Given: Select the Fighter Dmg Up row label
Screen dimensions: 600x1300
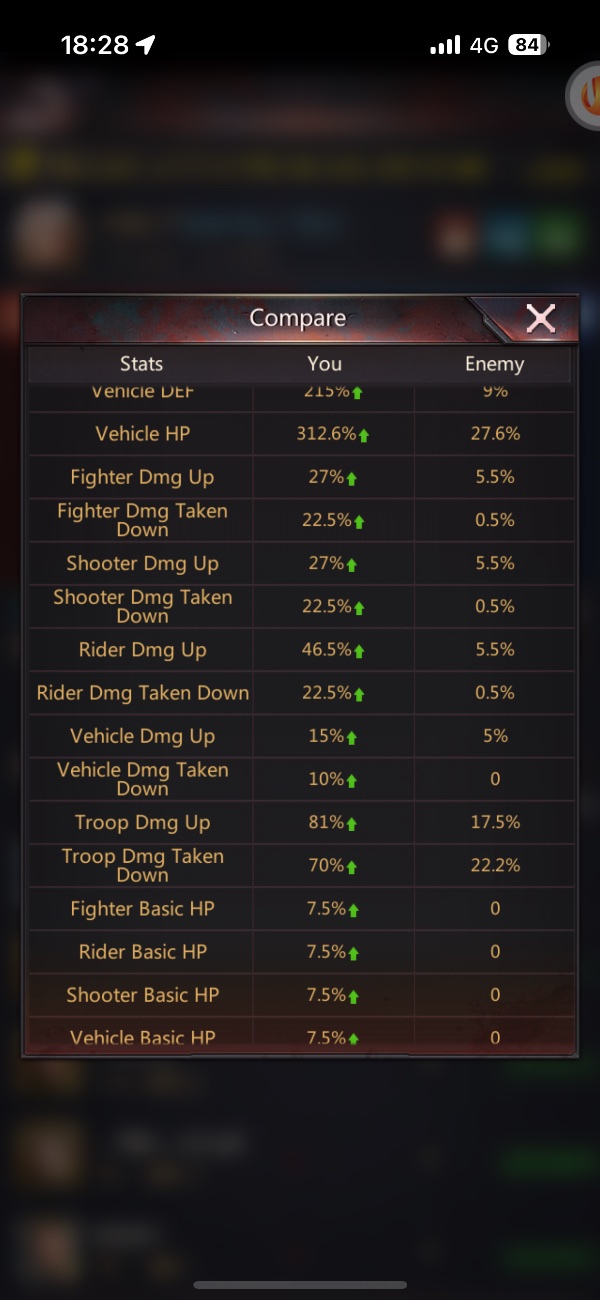Looking at the screenshot, I should [142, 477].
